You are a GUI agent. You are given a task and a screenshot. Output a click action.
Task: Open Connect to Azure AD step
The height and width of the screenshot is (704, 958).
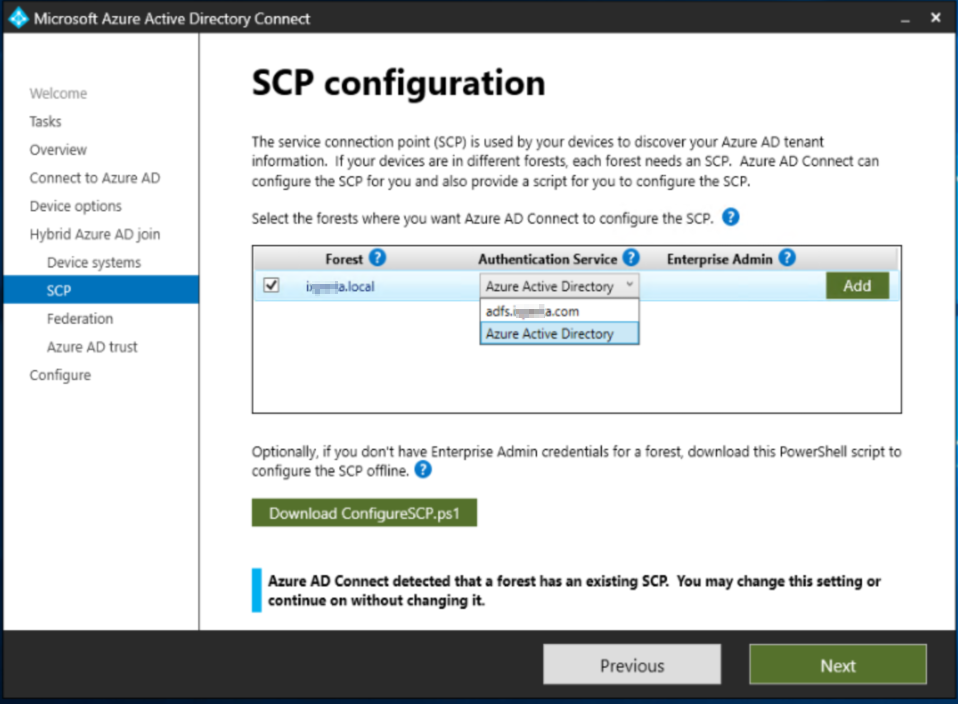pos(95,178)
